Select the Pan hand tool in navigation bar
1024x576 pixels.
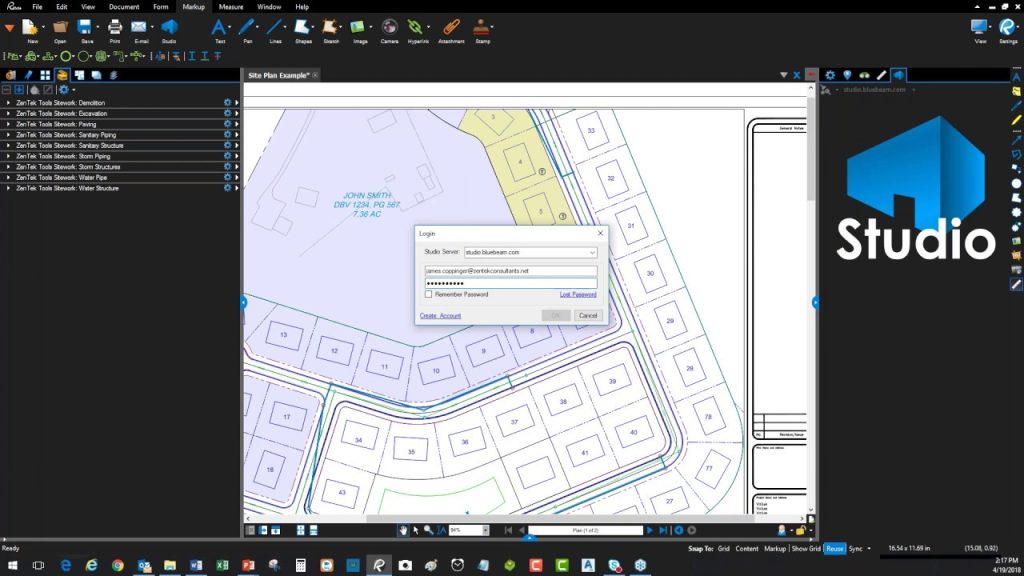[x=404, y=530]
